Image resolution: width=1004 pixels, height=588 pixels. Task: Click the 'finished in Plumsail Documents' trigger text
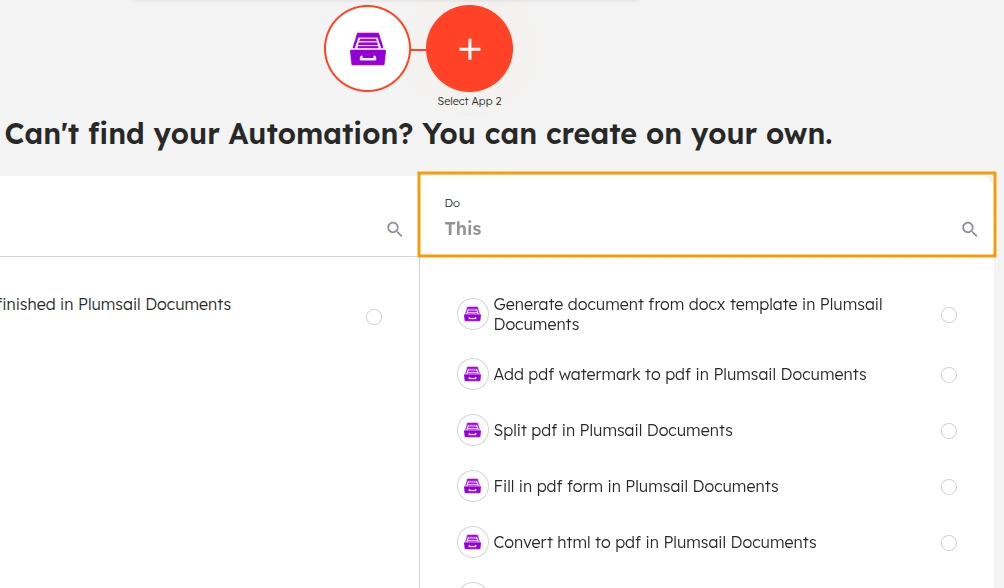click(x=115, y=304)
